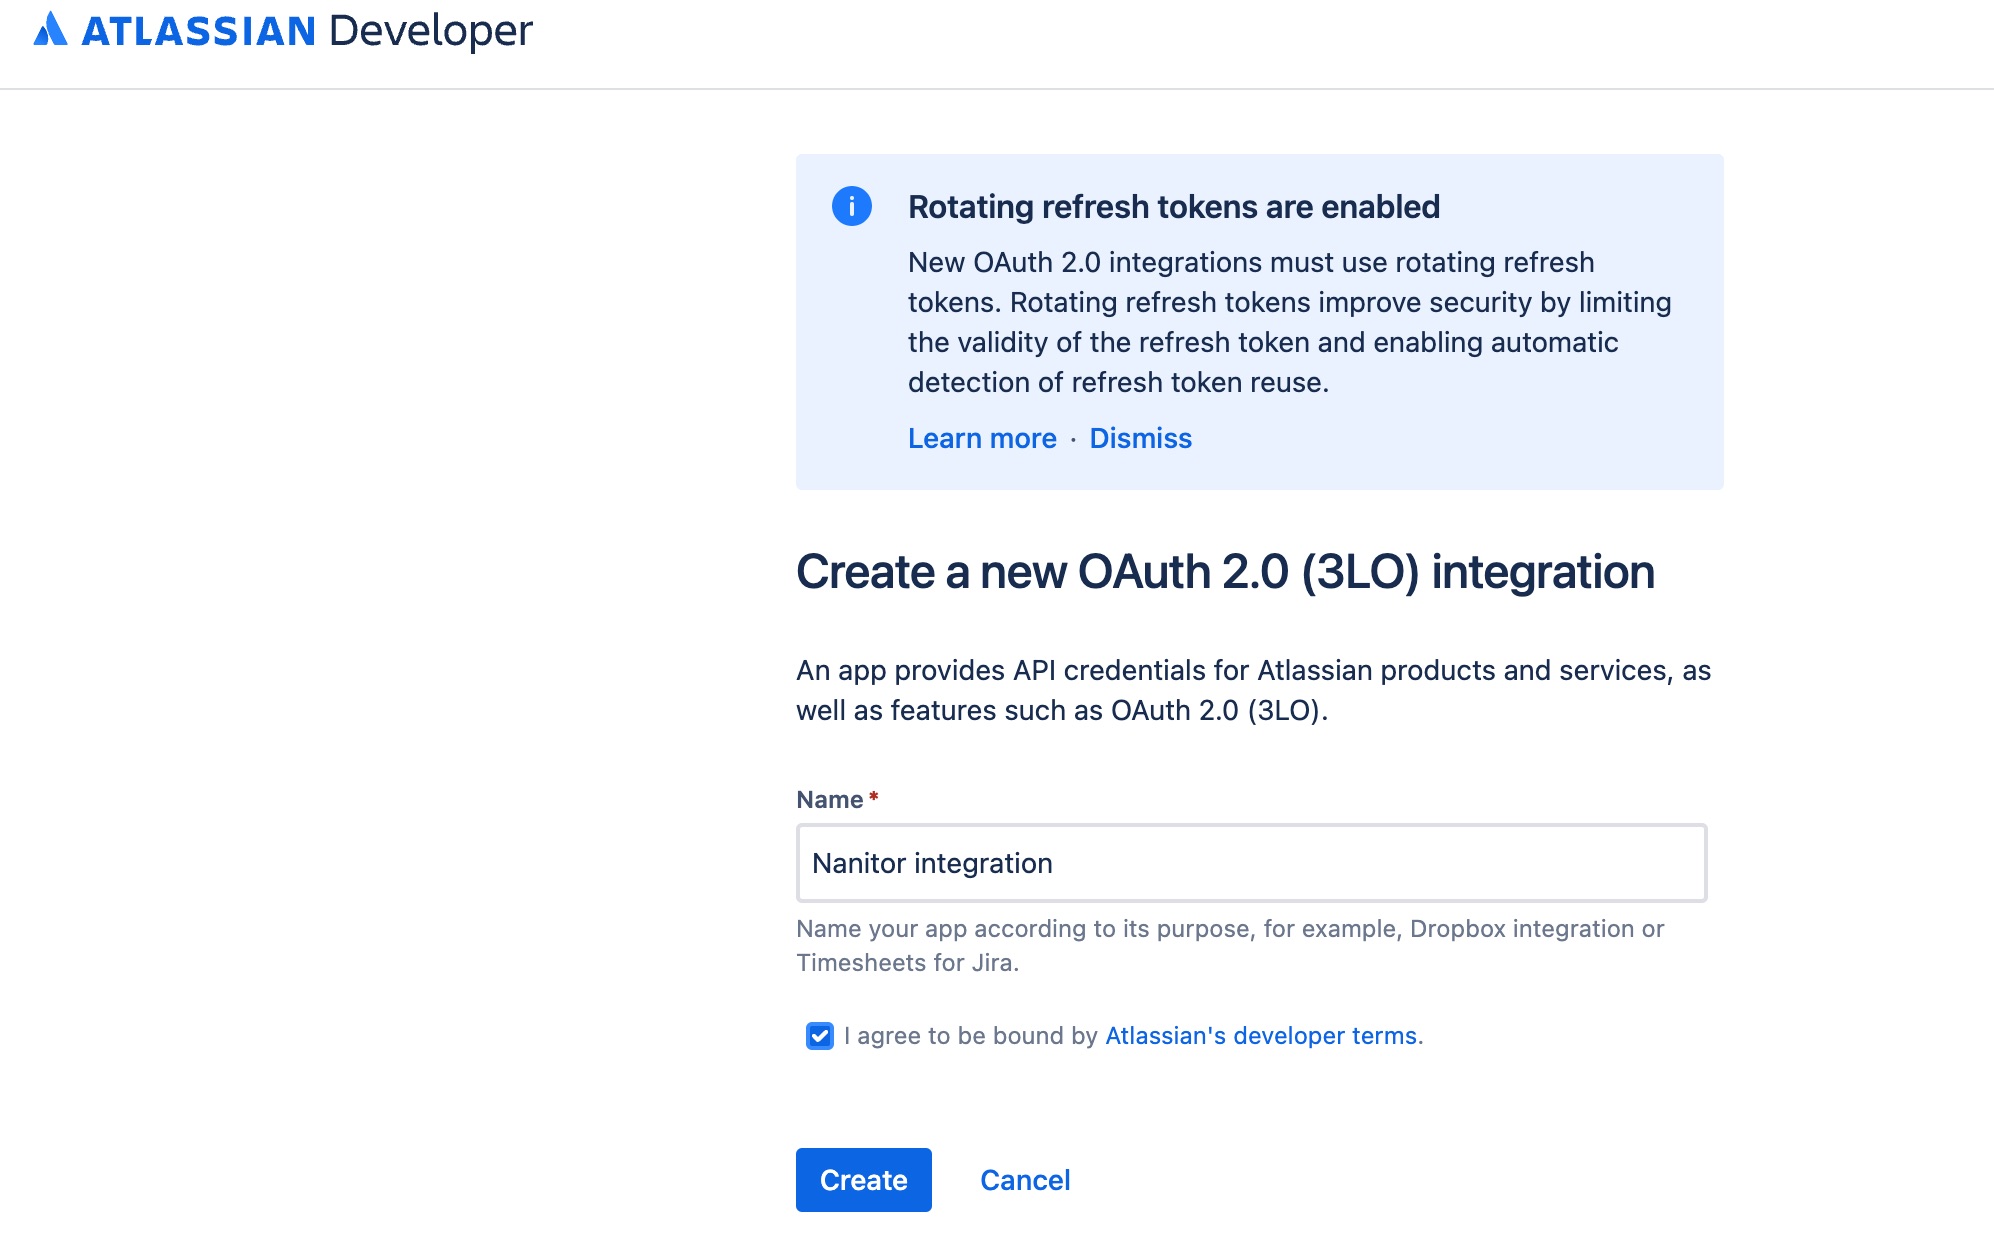Click the "Atlassian's developer terms" hyperlink
Screen dimensions: 1994x1254
1259,1036
